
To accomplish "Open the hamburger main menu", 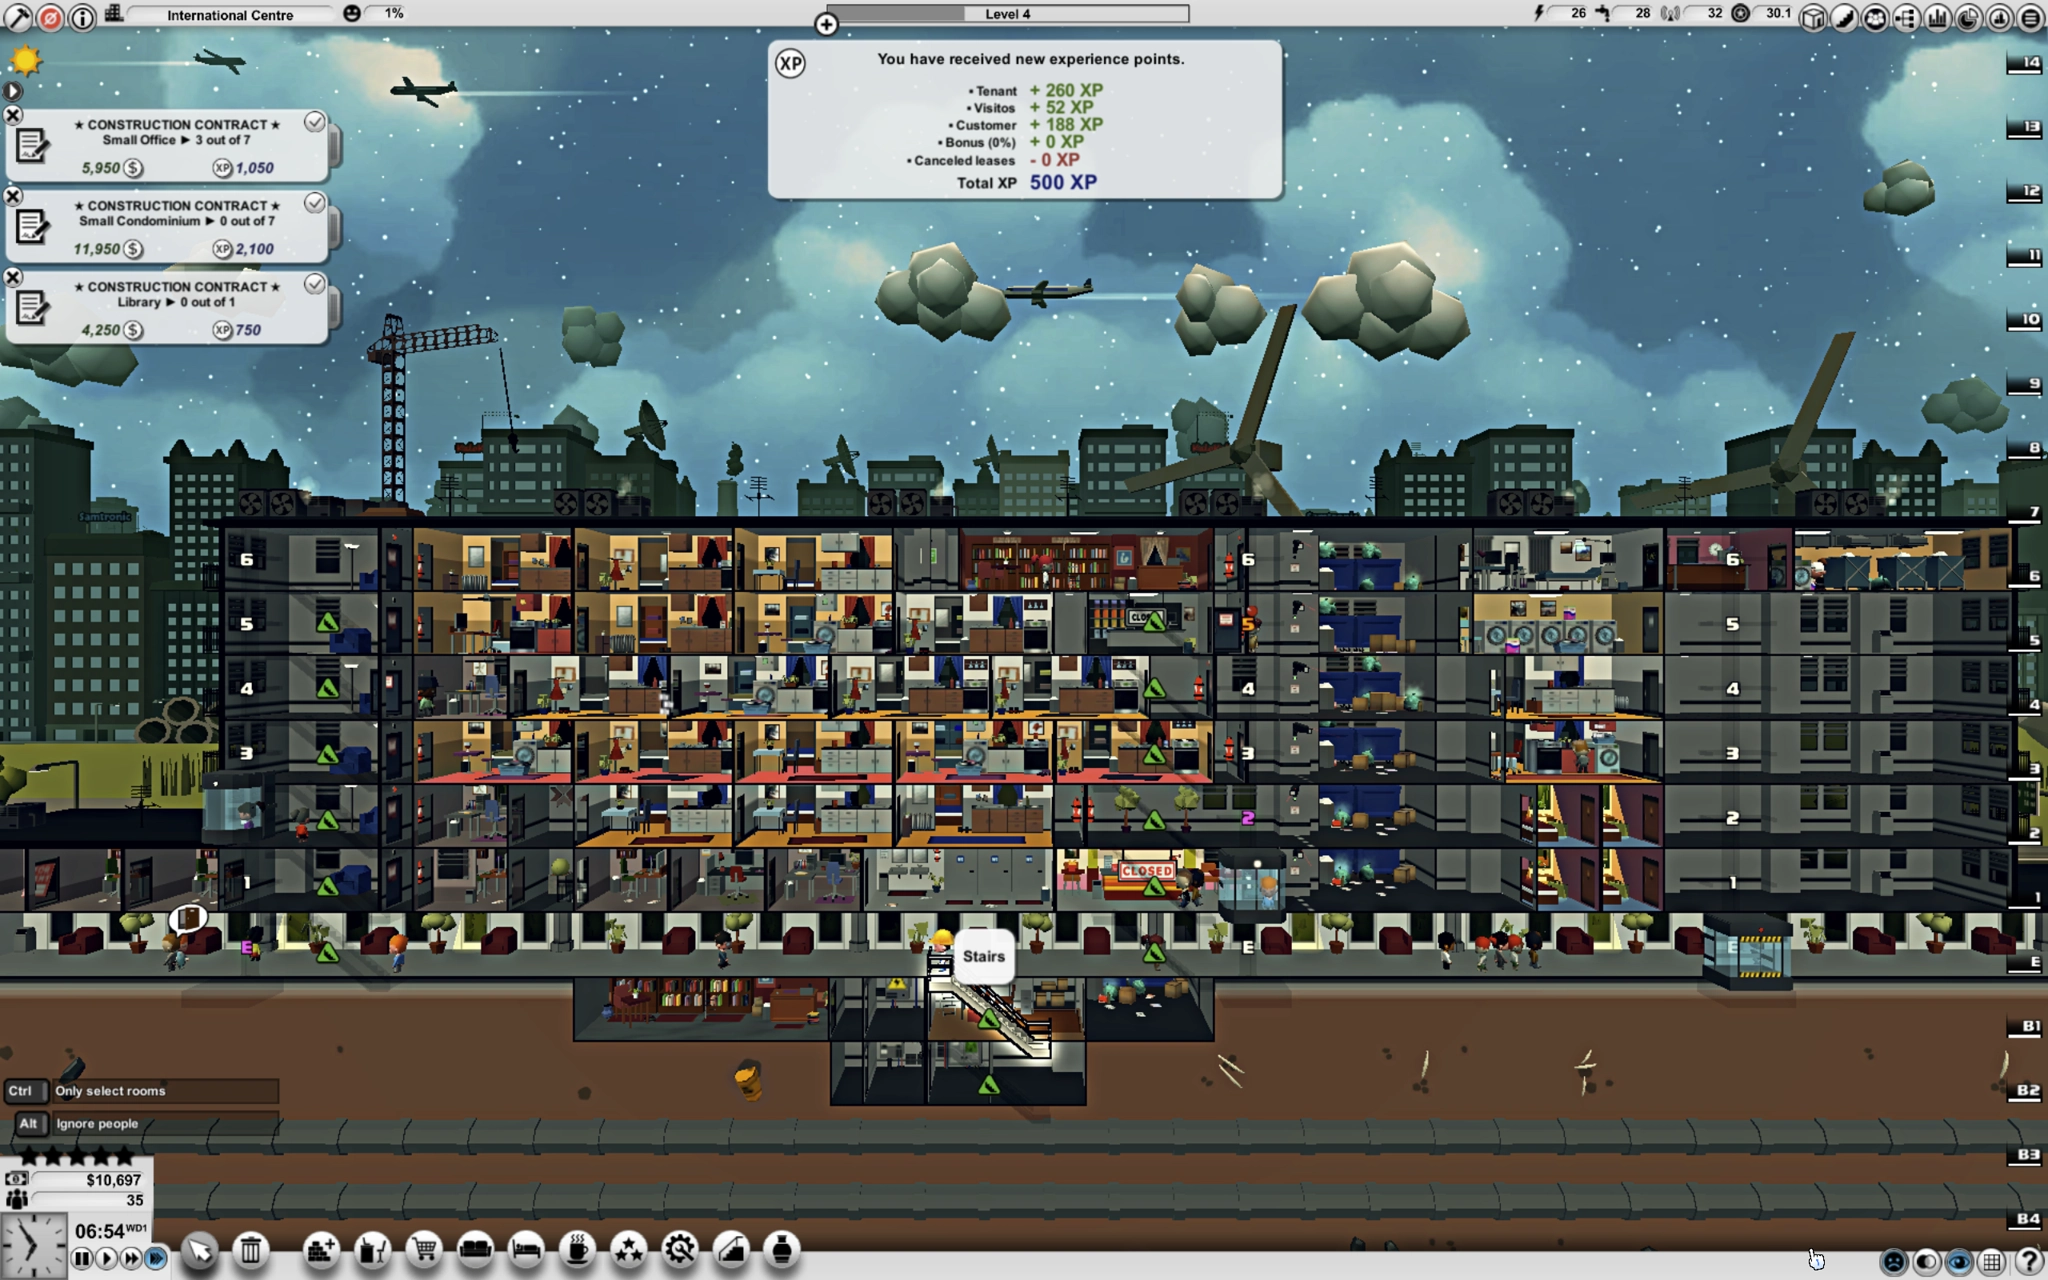I will 2030,17.
